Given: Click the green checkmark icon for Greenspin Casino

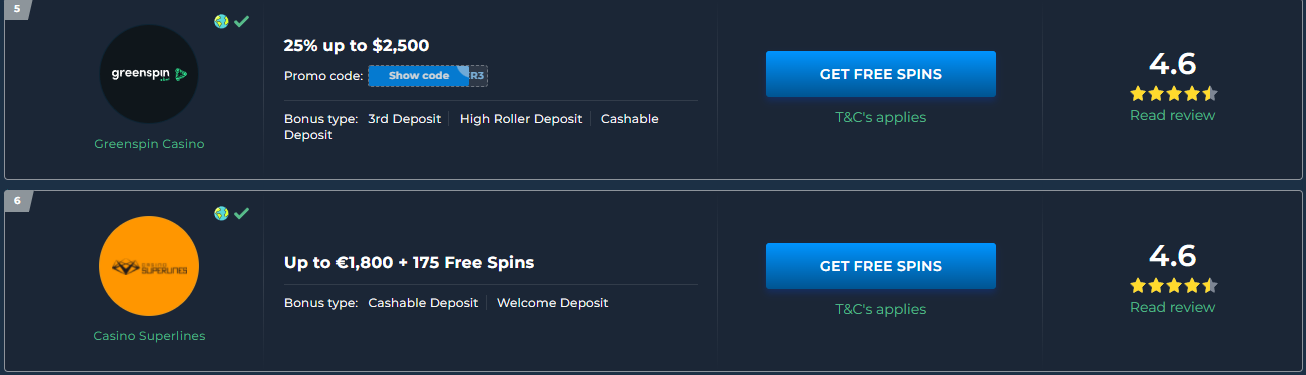Looking at the screenshot, I should pyautogui.click(x=242, y=21).
